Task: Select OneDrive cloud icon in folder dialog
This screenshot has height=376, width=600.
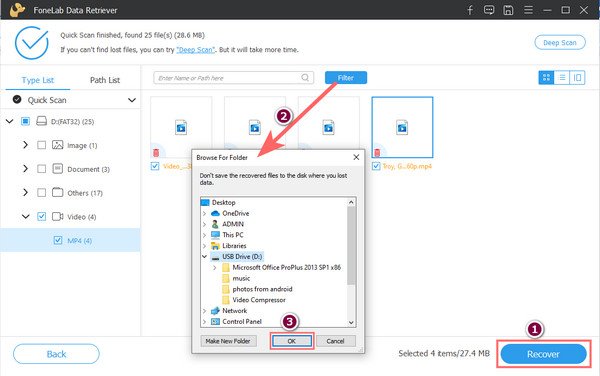Action: click(215, 213)
